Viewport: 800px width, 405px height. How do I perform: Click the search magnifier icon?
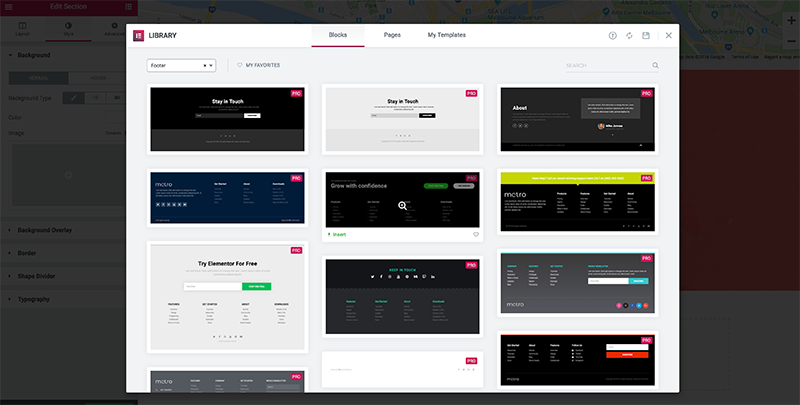click(x=656, y=66)
